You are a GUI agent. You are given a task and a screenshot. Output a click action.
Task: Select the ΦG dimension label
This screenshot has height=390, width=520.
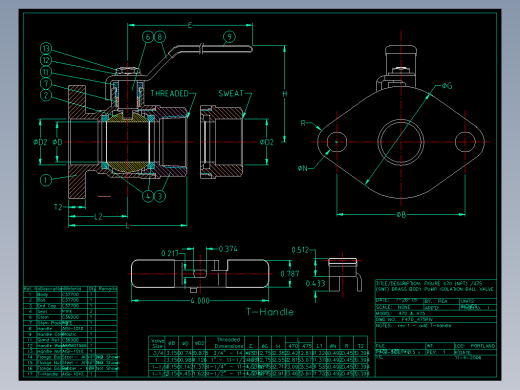pyautogui.click(x=447, y=86)
